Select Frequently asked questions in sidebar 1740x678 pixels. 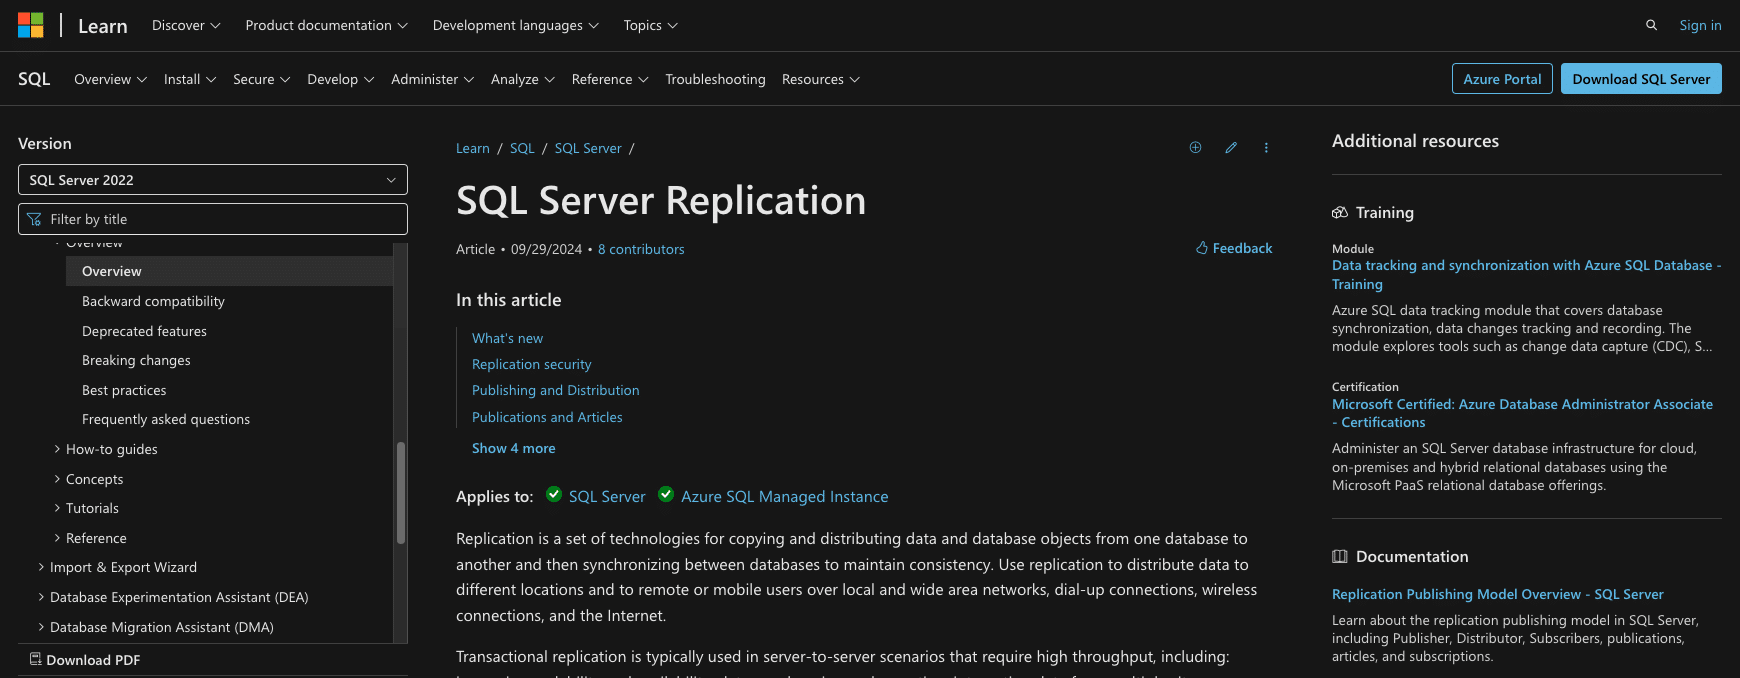pyautogui.click(x=166, y=419)
